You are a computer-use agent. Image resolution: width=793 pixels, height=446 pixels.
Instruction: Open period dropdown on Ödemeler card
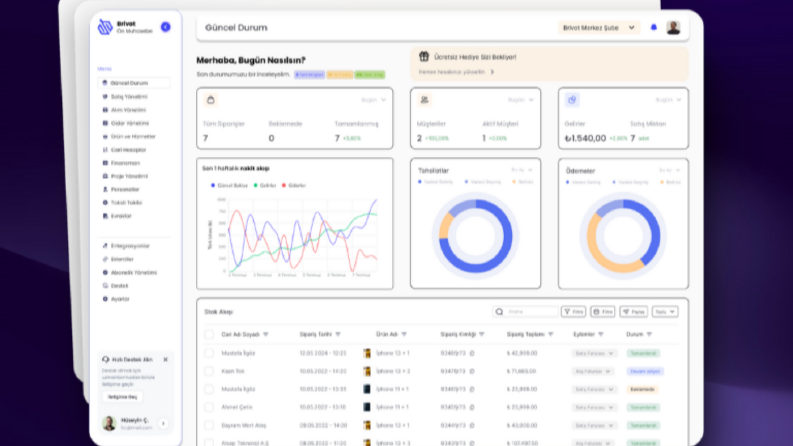[669, 170]
